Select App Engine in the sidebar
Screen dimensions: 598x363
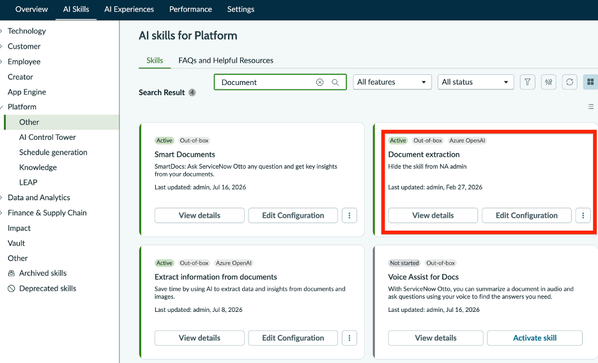27,92
